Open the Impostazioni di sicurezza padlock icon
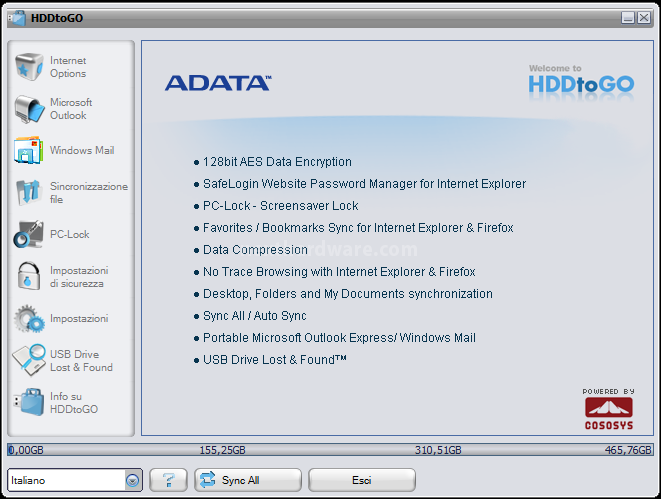Screen dimensions: 661x499 click(x=29, y=276)
